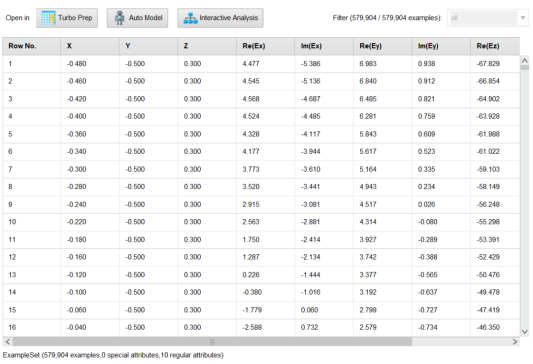Select Re(Ex) value 4.477

tap(251, 64)
